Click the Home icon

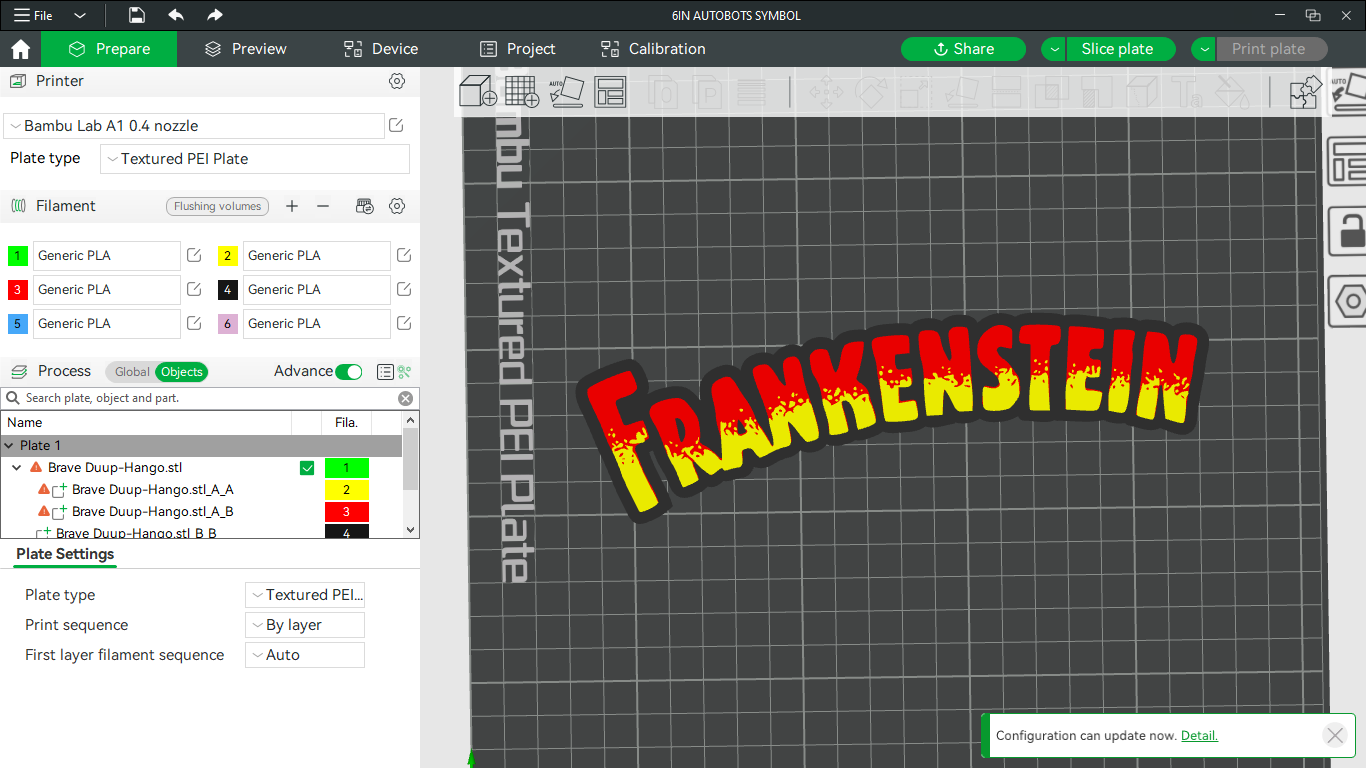(20, 49)
